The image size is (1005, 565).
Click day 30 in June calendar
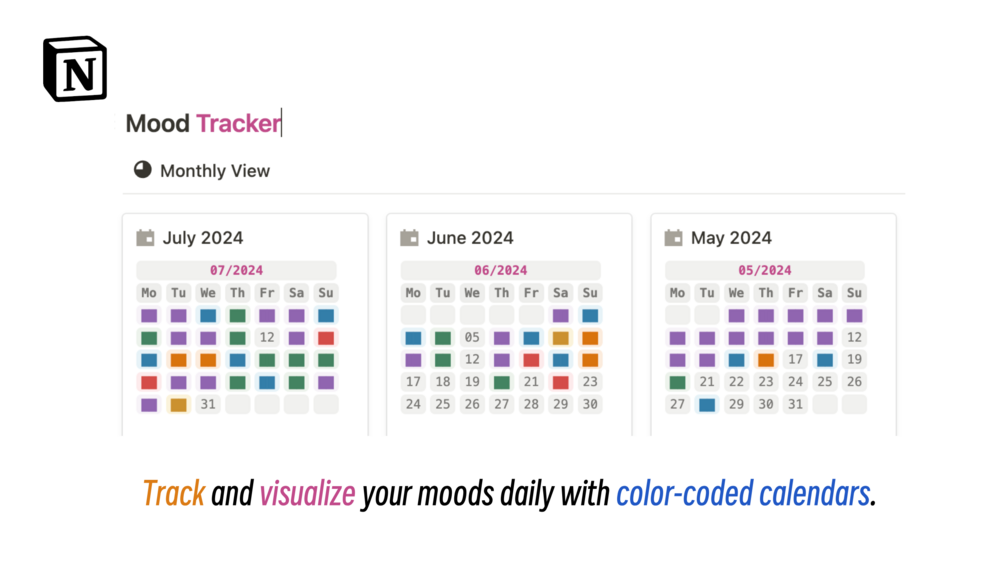(590, 405)
